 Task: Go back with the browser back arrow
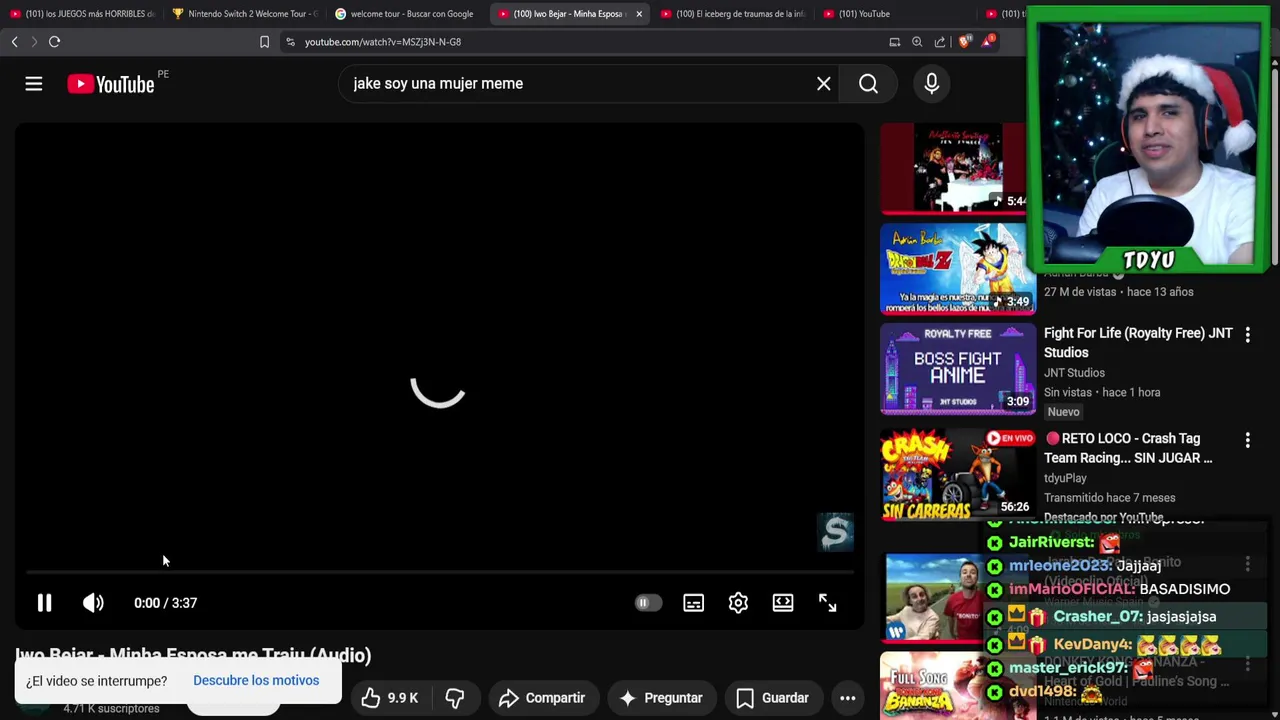[x=14, y=42]
